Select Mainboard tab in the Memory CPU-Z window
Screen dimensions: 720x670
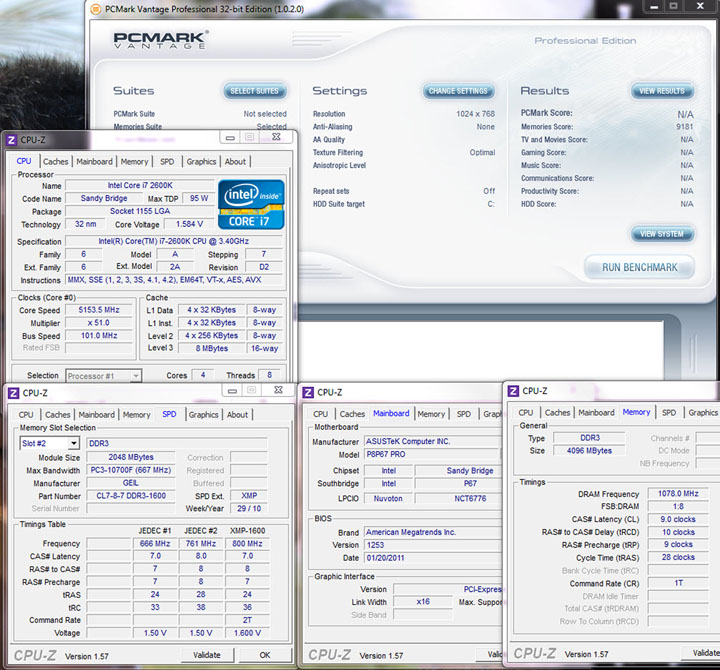(x=596, y=413)
